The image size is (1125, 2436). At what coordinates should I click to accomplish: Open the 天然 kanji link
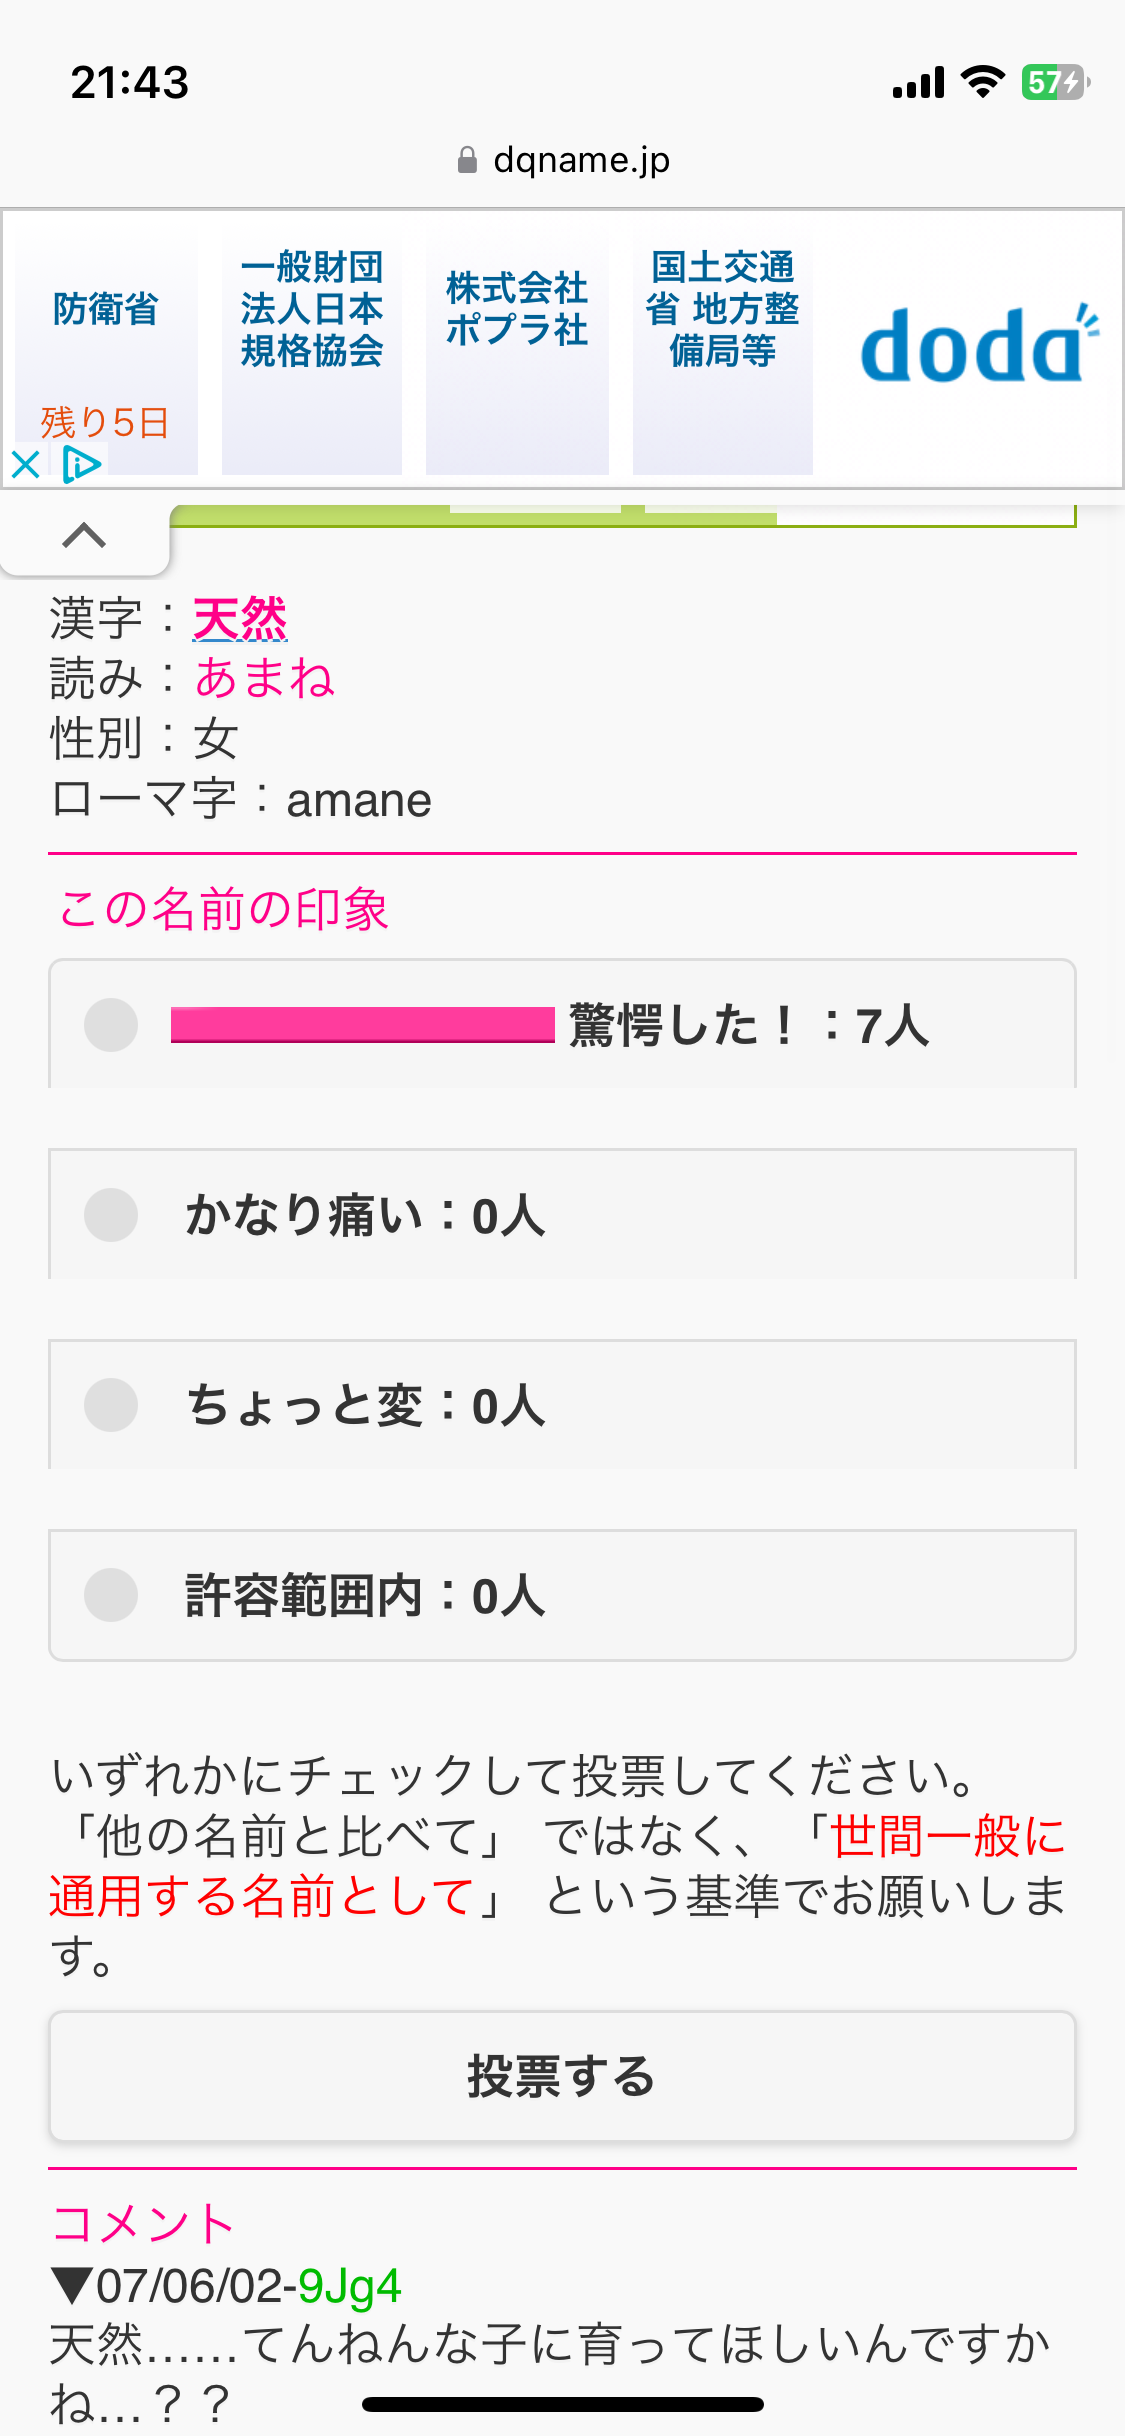(240, 618)
